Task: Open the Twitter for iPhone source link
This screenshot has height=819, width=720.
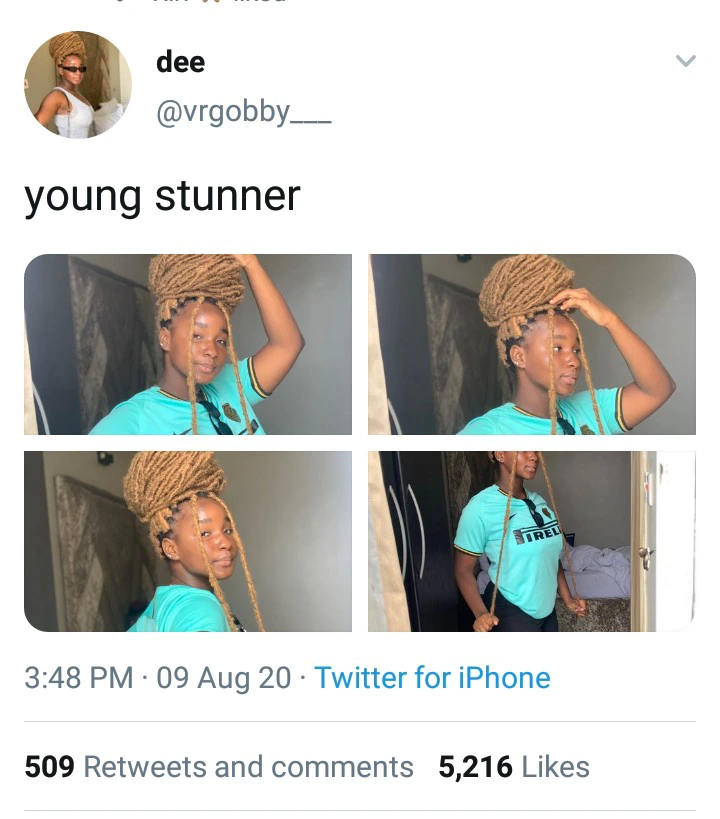Action: (x=432, y=678)
